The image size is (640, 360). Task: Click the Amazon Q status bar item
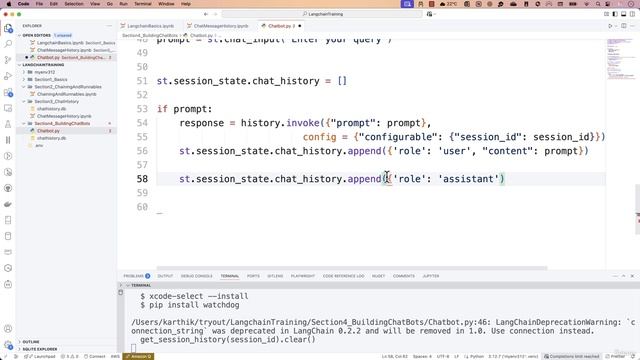(x=138, y=356)
